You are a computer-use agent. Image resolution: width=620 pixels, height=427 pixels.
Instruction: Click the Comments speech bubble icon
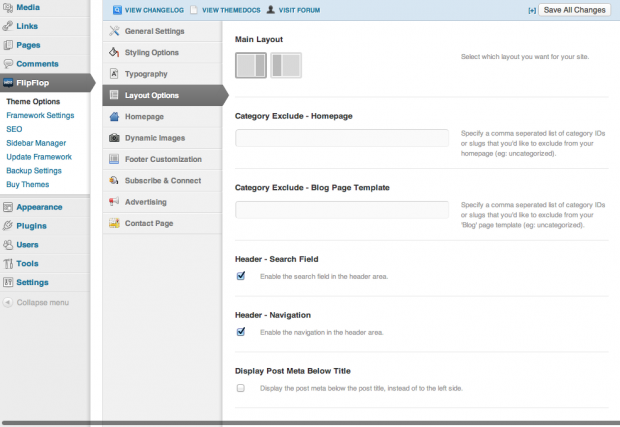tap(8, 64)
